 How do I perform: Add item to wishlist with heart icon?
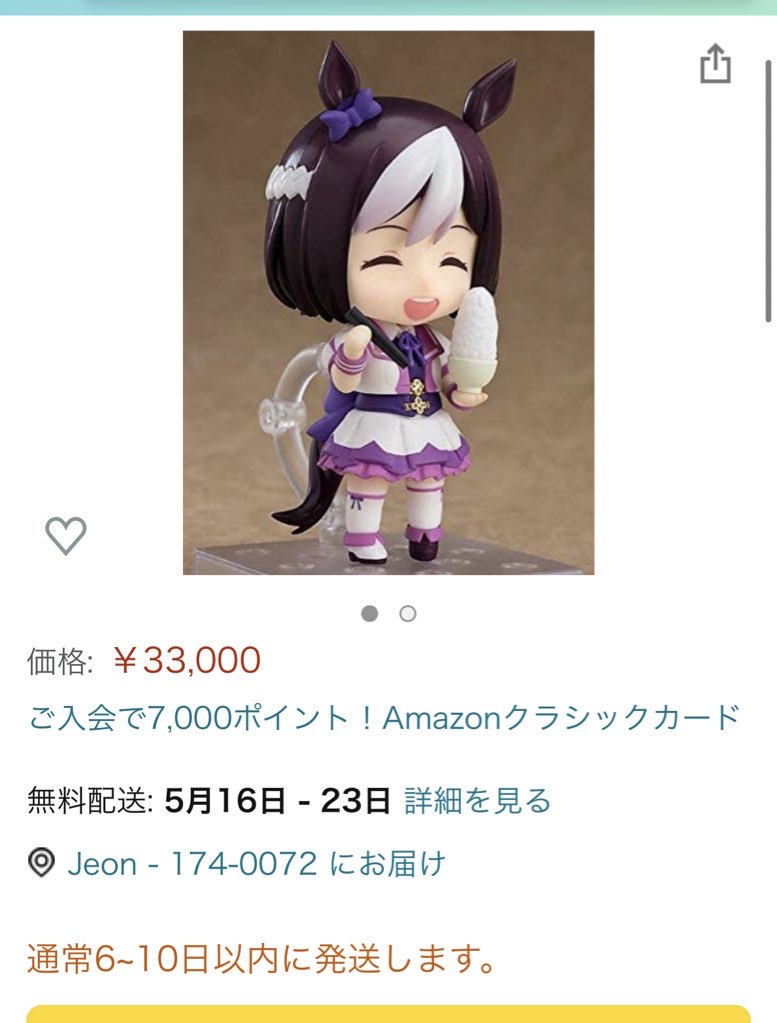tap(65, 536)
